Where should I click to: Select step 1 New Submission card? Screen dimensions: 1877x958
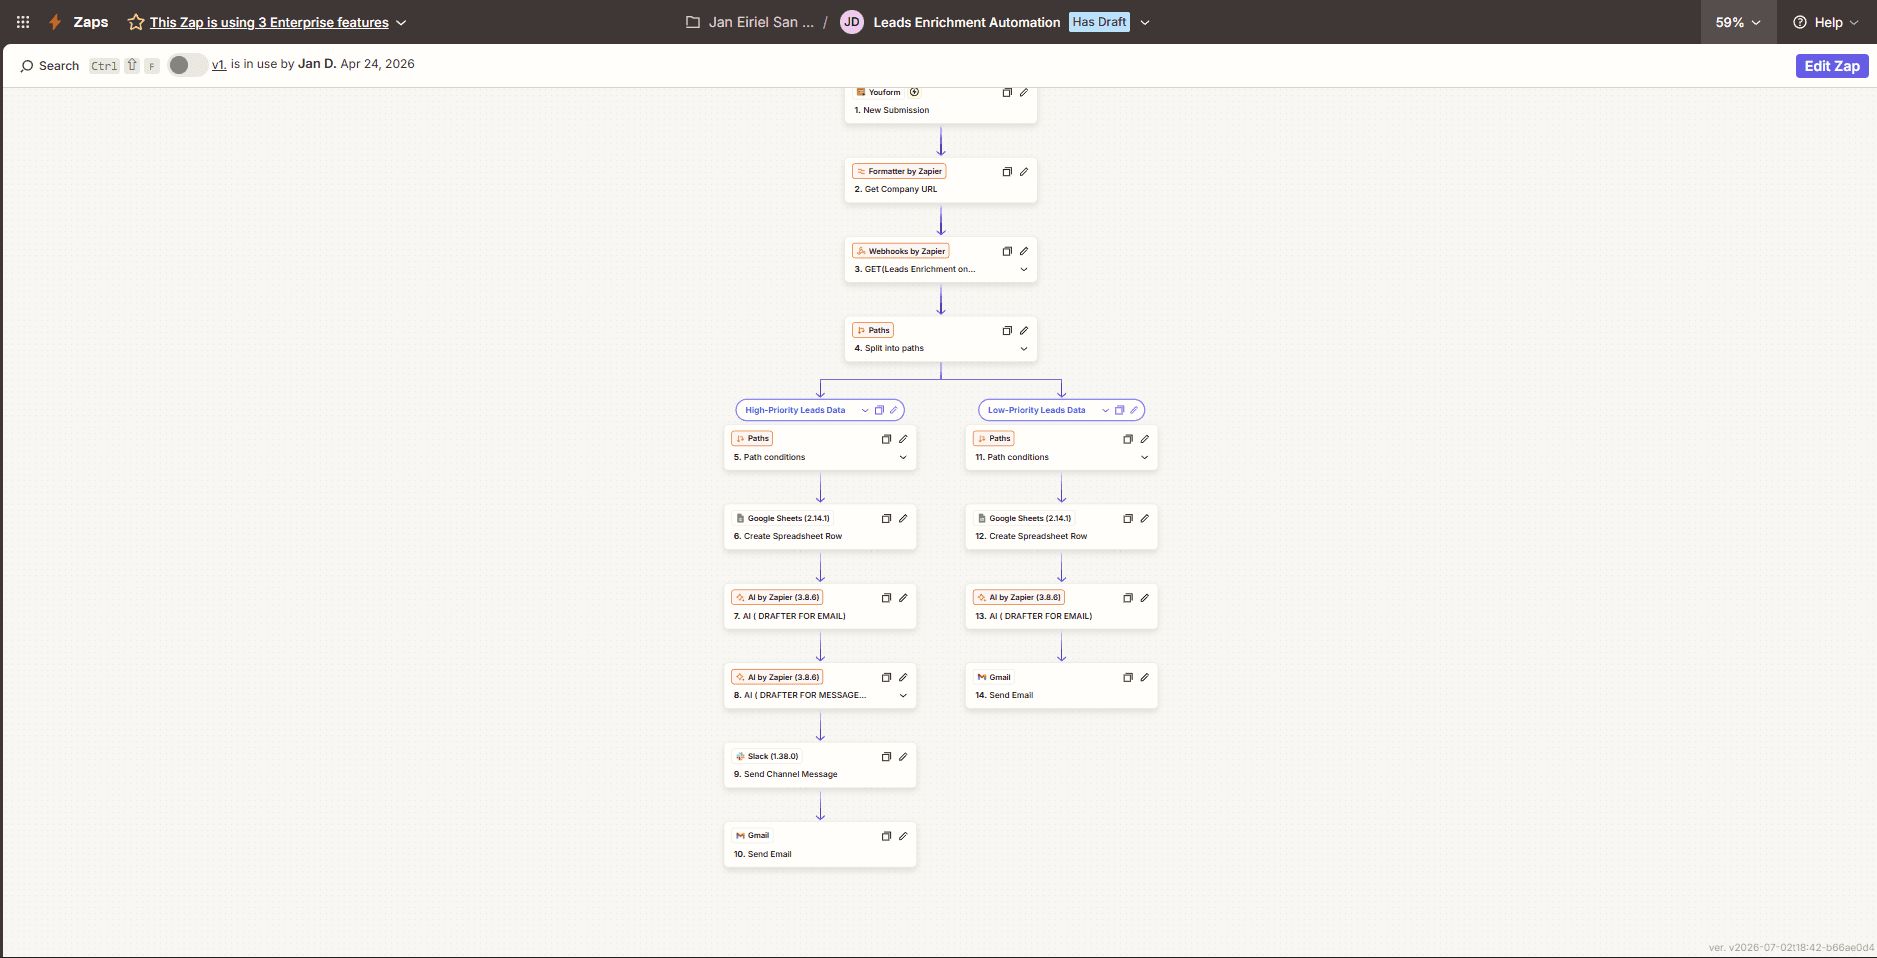tap(941, 105)
